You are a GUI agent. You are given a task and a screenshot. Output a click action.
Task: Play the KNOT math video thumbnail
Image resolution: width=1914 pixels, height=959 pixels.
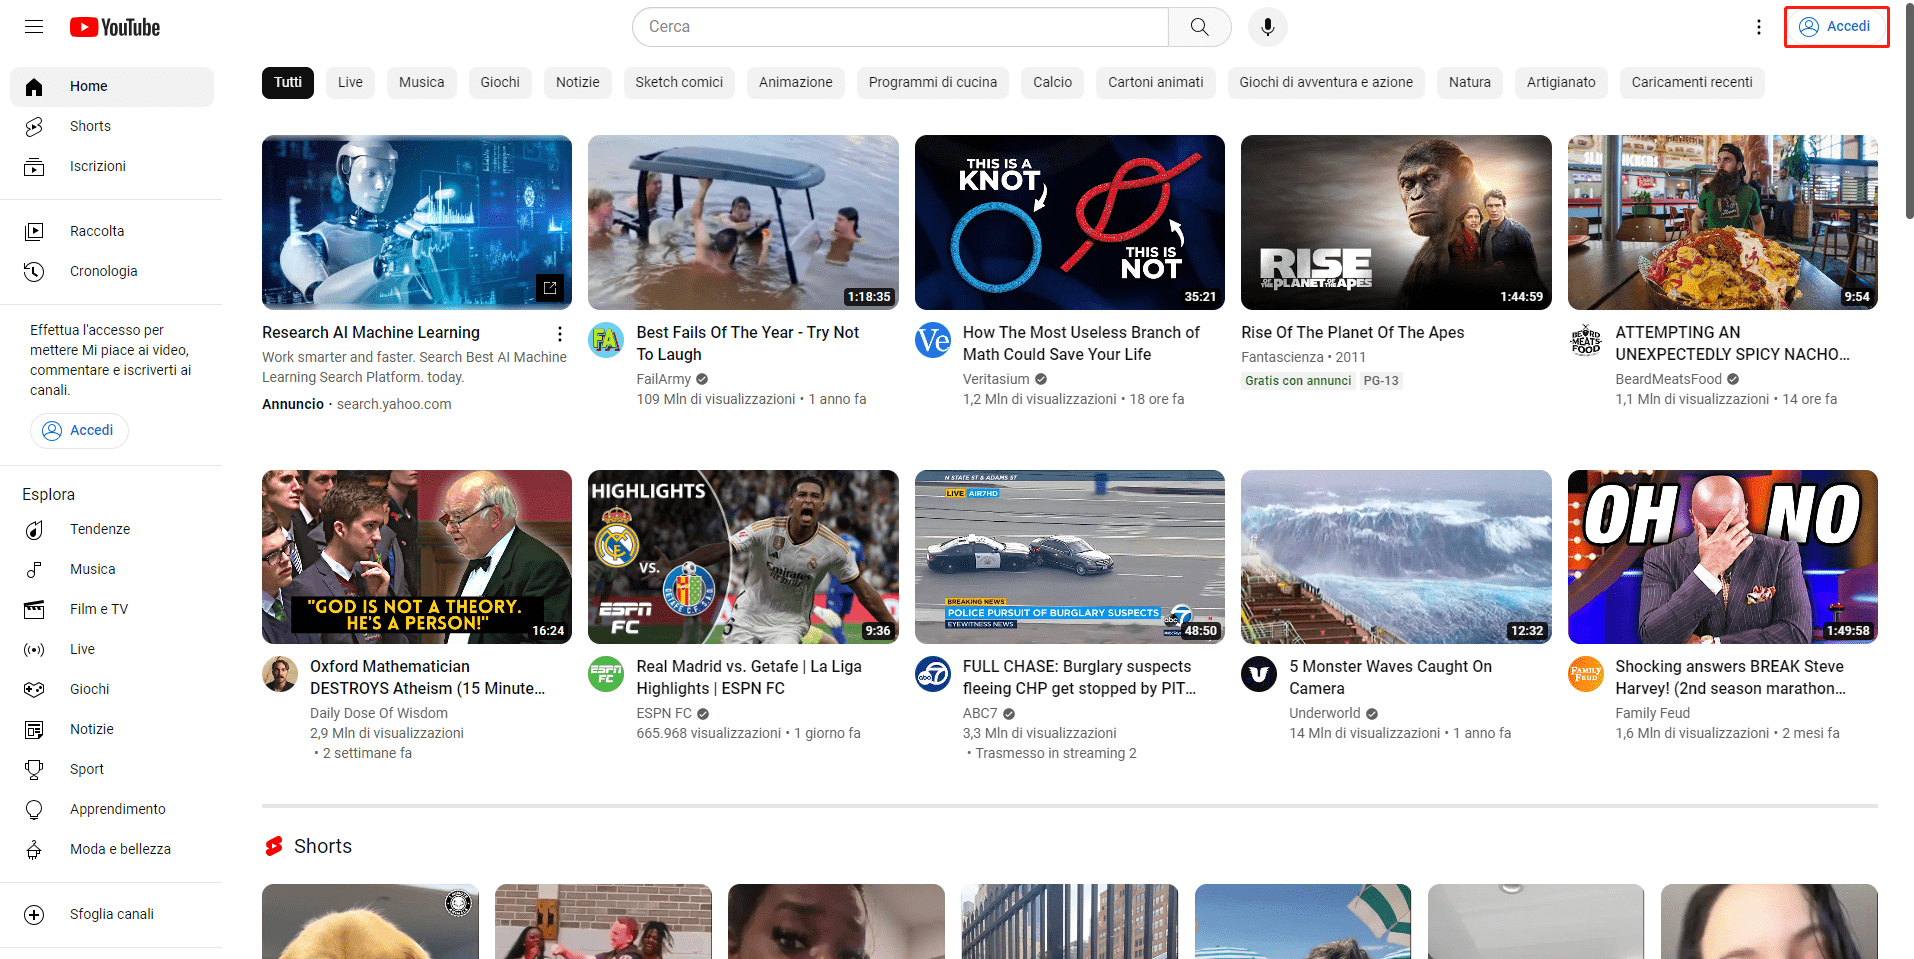pos(1070,223)
